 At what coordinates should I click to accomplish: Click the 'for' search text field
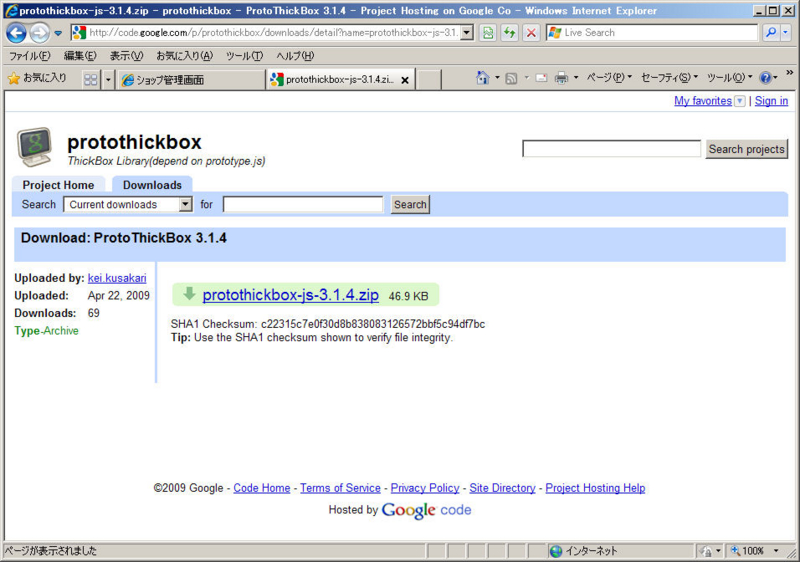303,205
